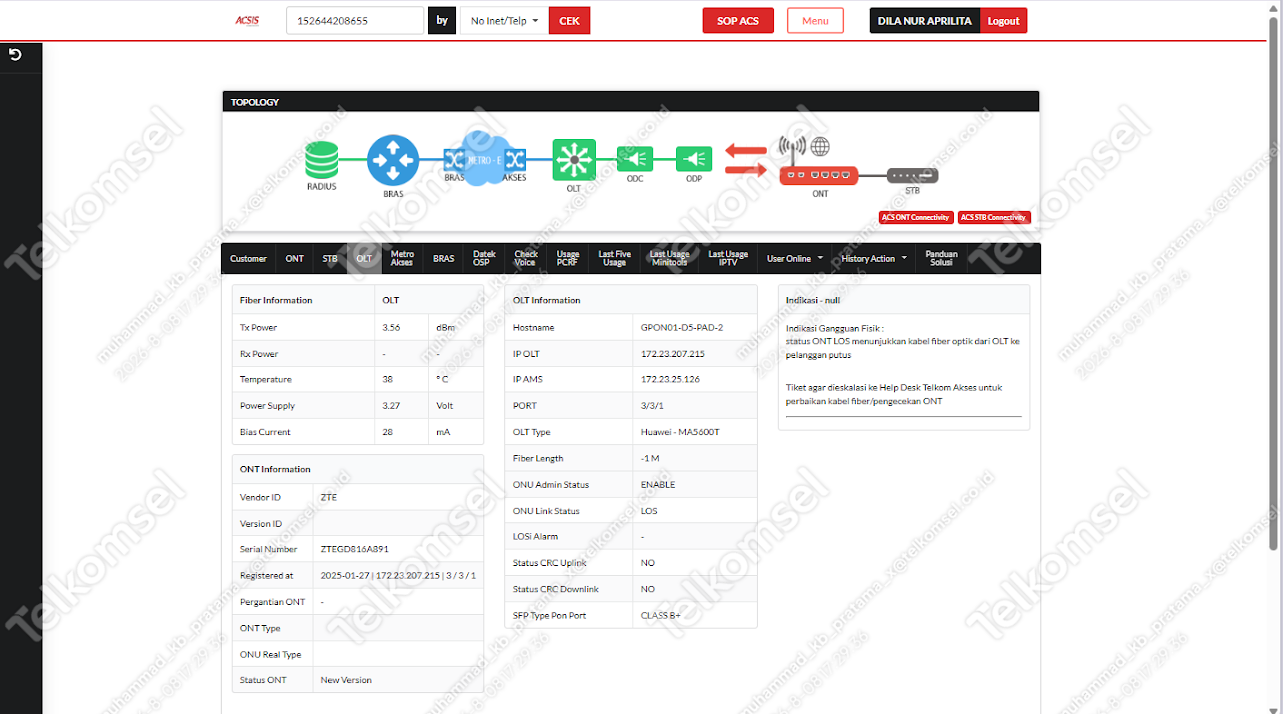
Task: Select SFP Type value CLASS B+
Action: click(661, 615)
